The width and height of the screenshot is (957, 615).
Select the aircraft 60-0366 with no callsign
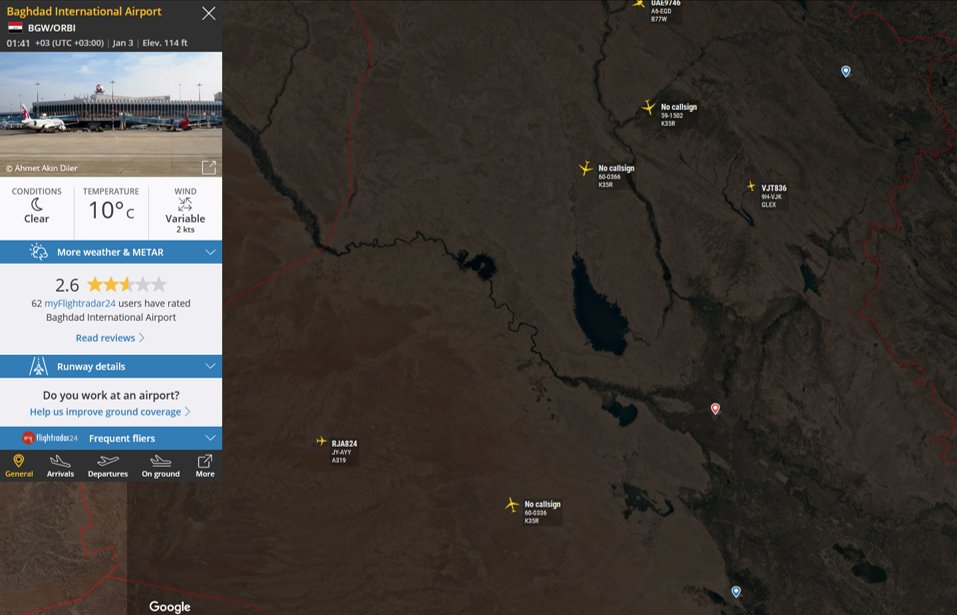586,168
